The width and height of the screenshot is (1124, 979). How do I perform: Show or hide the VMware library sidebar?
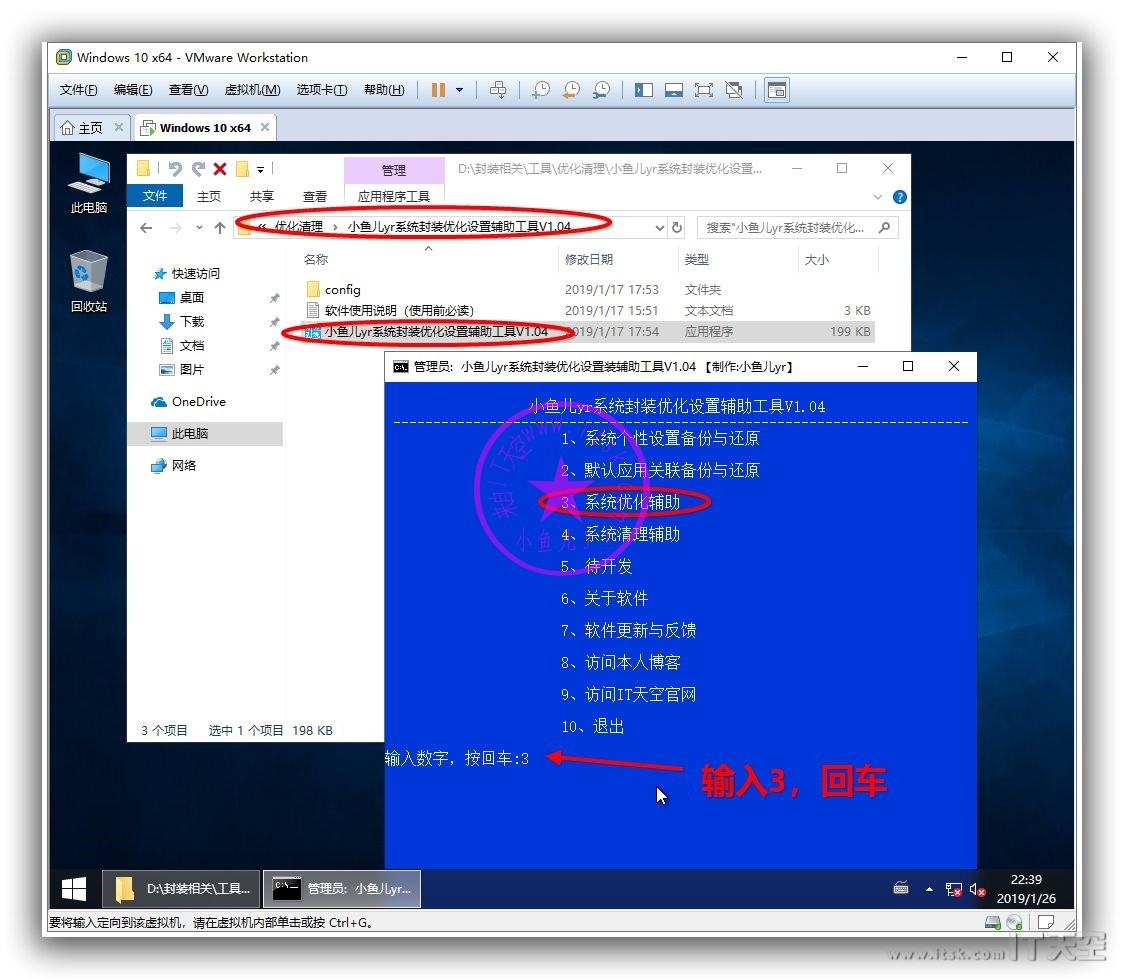click(644, 90)
